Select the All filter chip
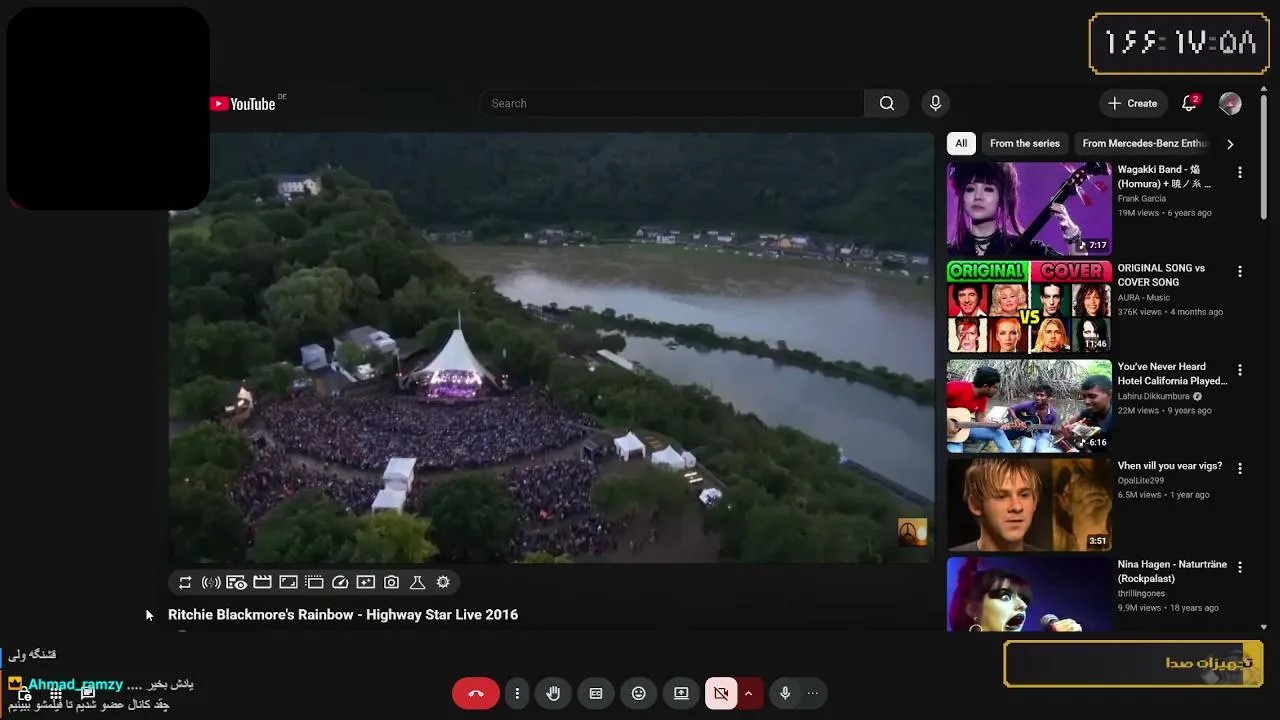 click(961, 143)
